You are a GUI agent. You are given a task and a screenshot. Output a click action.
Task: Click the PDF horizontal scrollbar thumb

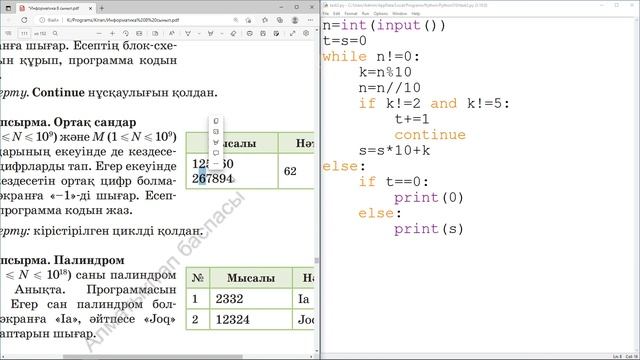click(153, 357)
